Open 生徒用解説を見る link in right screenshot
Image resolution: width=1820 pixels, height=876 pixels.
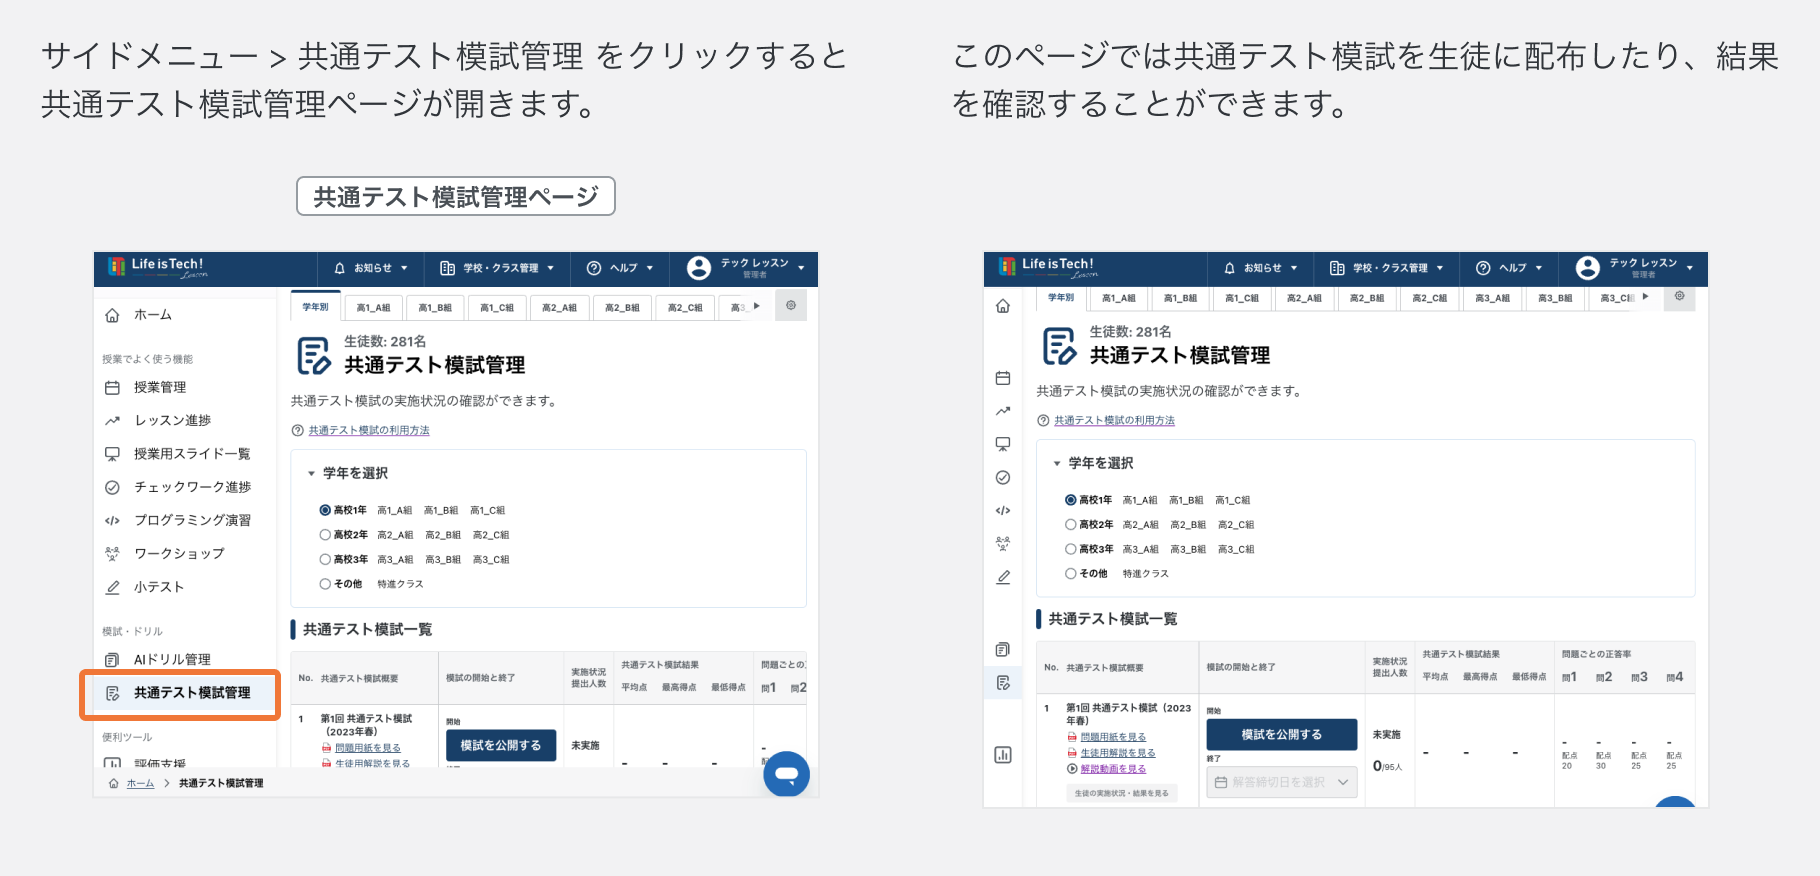pos(1118,753)
